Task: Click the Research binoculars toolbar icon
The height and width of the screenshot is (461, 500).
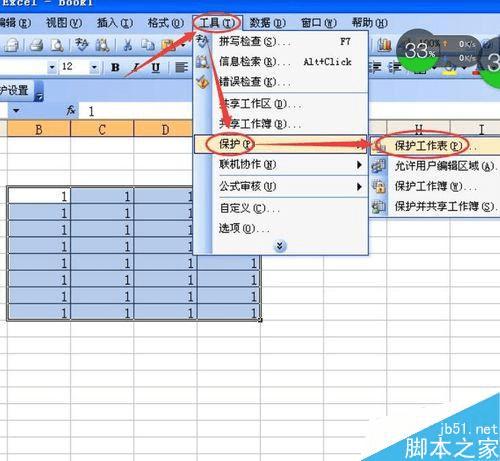Action: 102,45
